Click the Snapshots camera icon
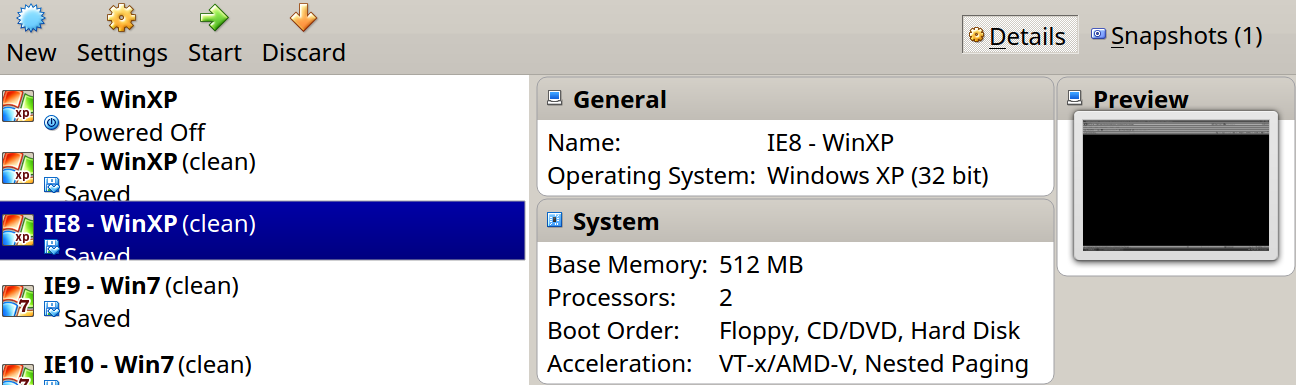 click(x=1099, y=34)
